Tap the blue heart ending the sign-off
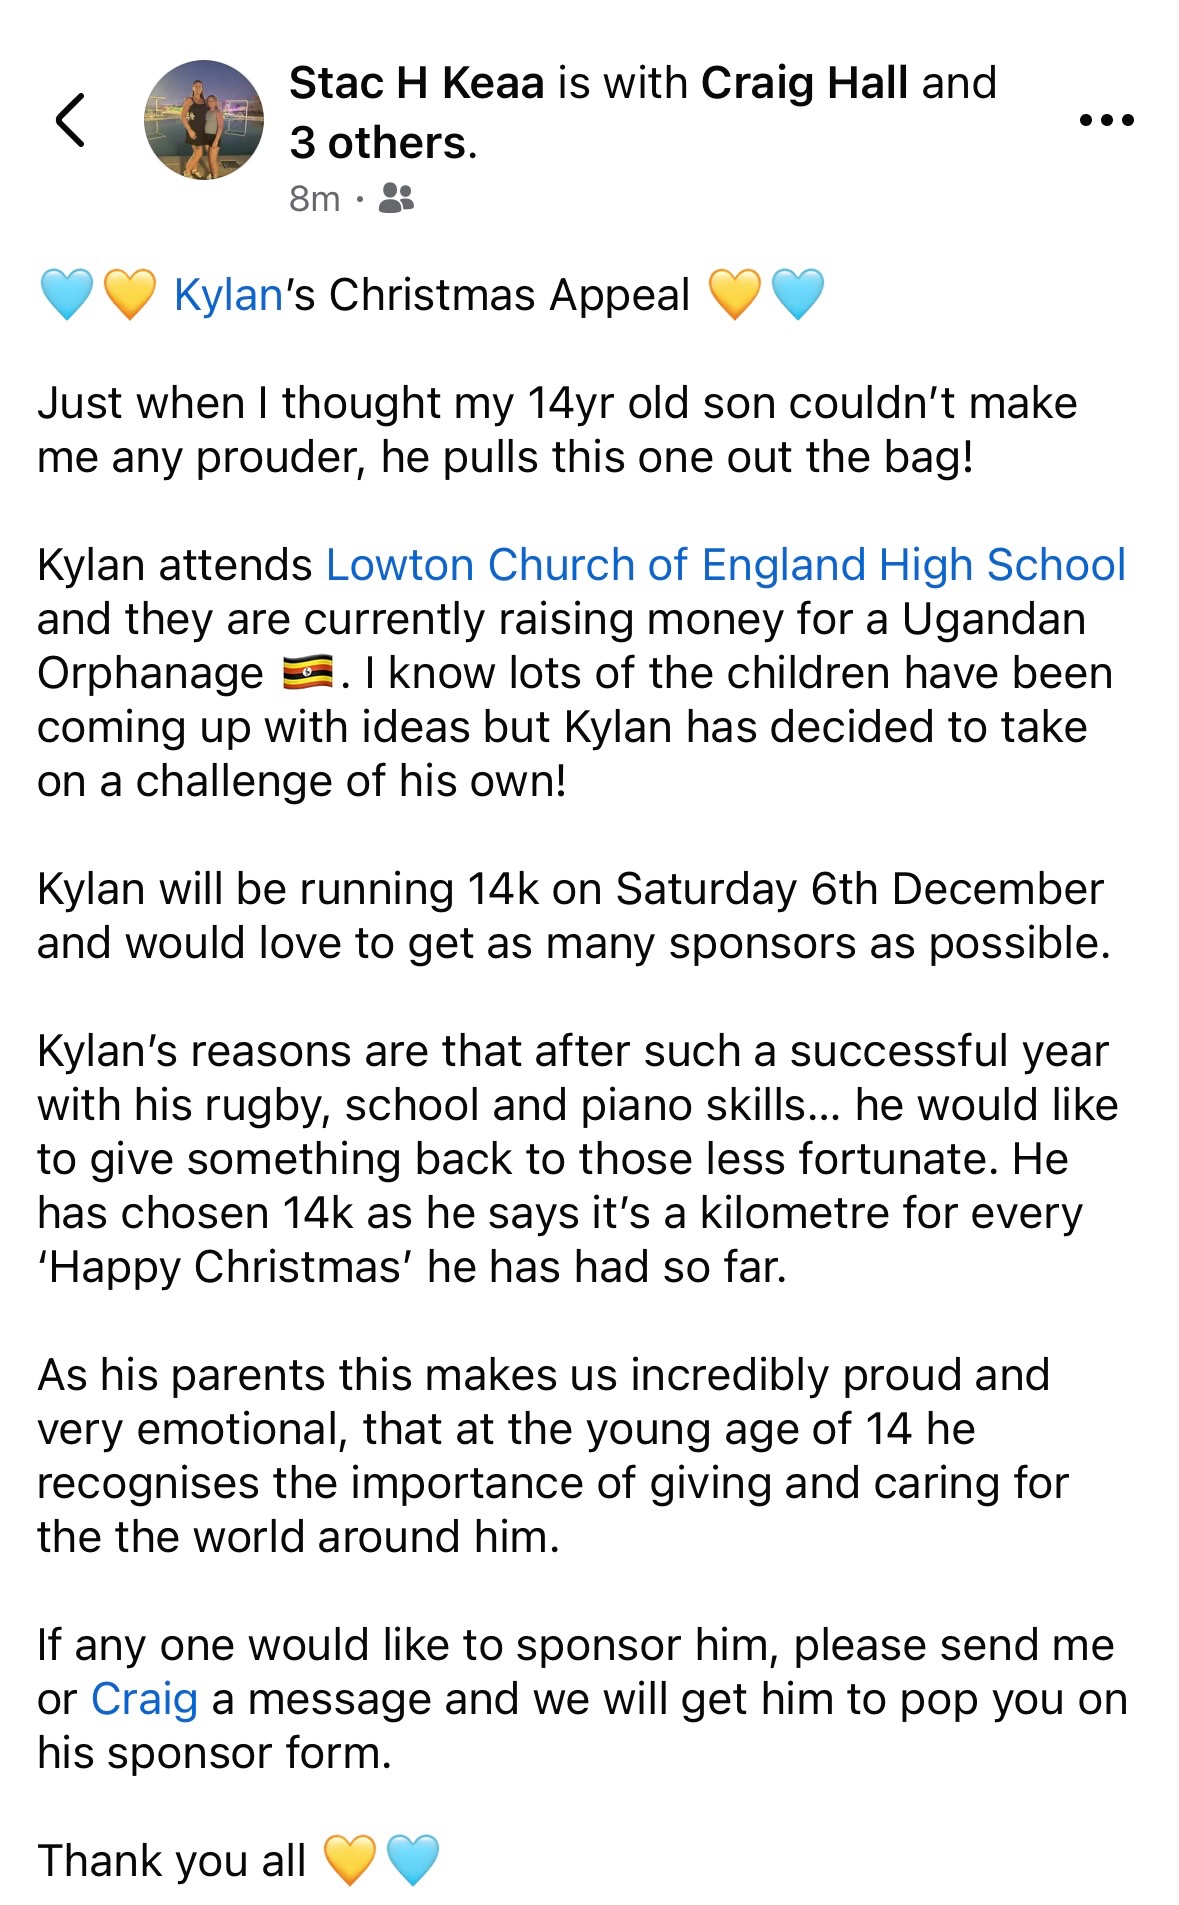Screen dimensions: 1179x1905 coord(412,1861)
